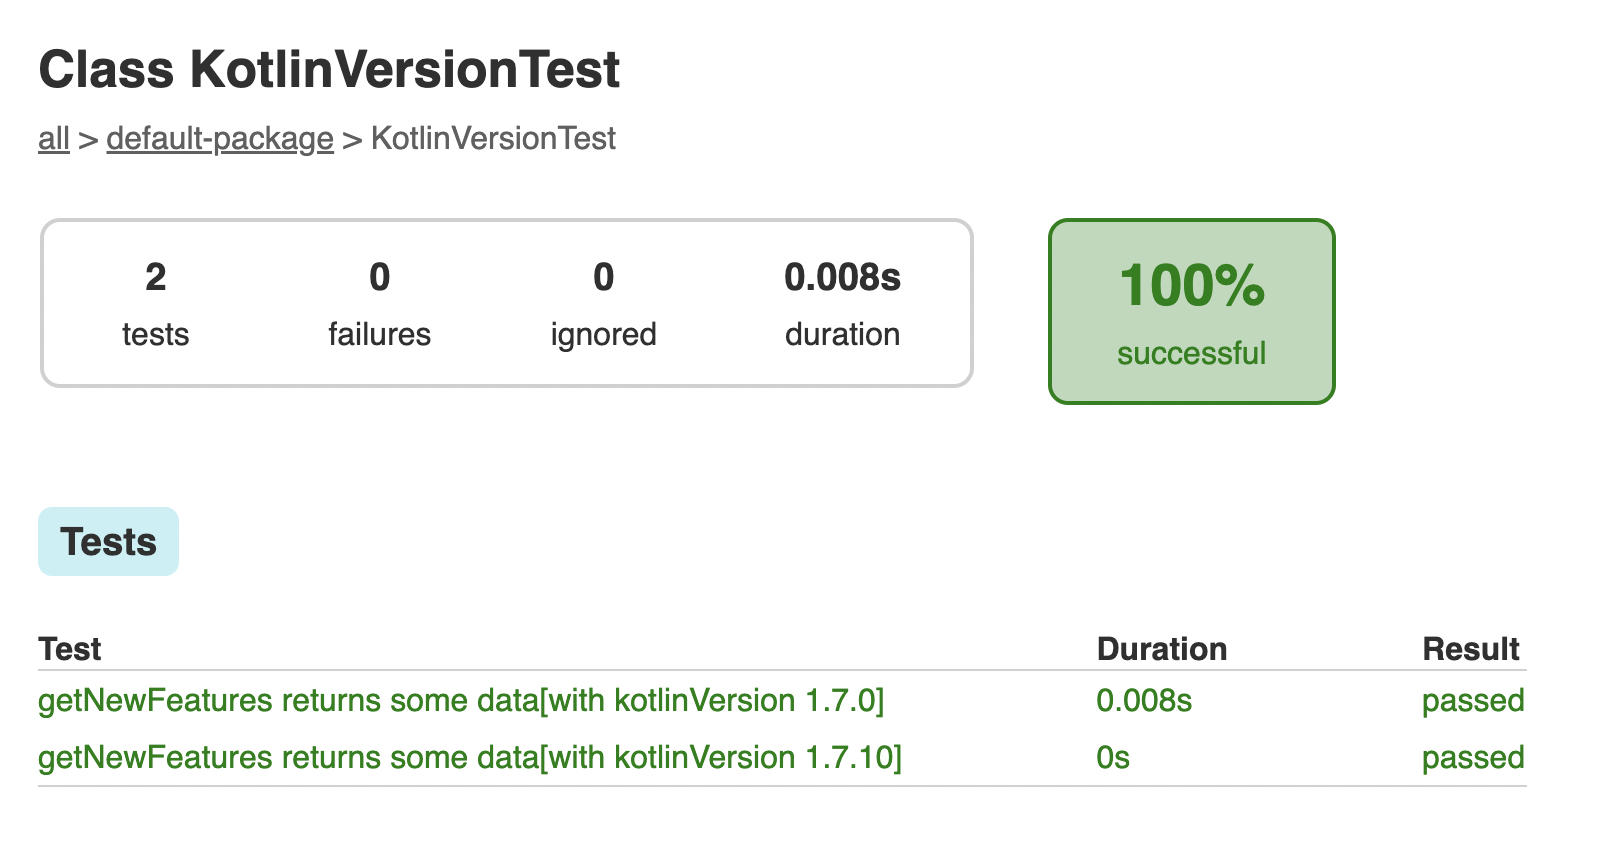
Task: Select the Tests tab
Action: point(108,541)
